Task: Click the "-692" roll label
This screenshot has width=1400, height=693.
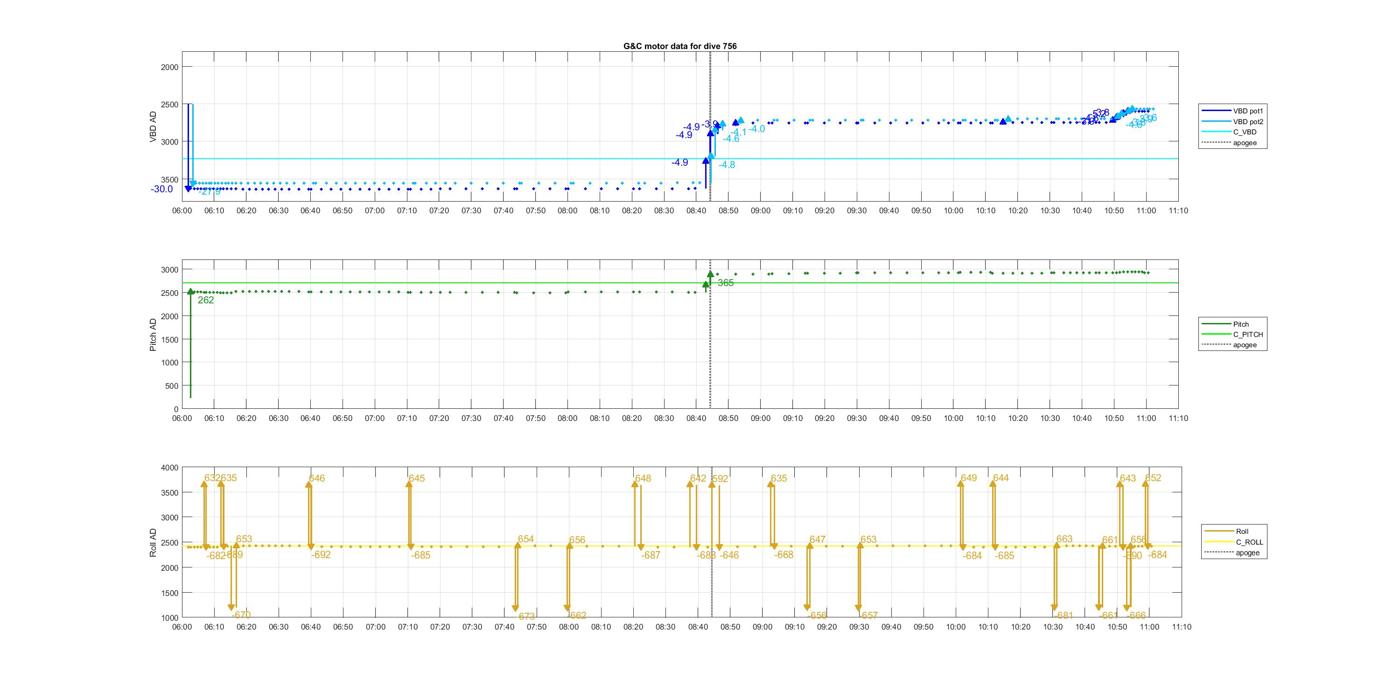Action: pyautogui.click(x=321, y=554)
